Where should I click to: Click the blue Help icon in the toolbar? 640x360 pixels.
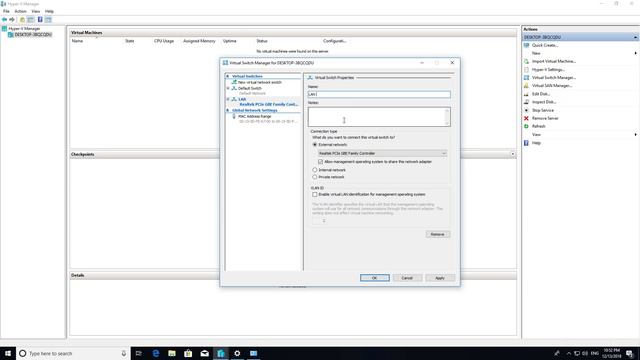(40, 20)
